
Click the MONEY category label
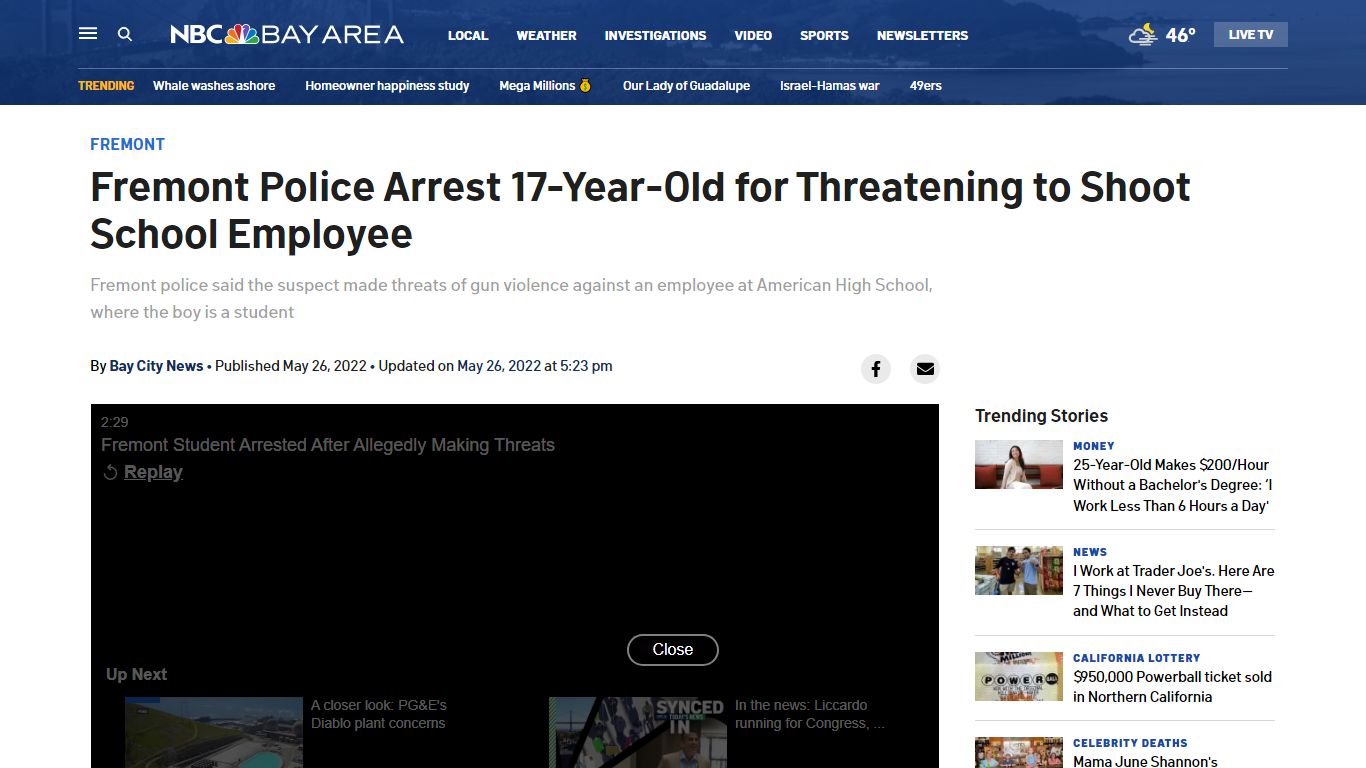click(x=1093, y=446)
